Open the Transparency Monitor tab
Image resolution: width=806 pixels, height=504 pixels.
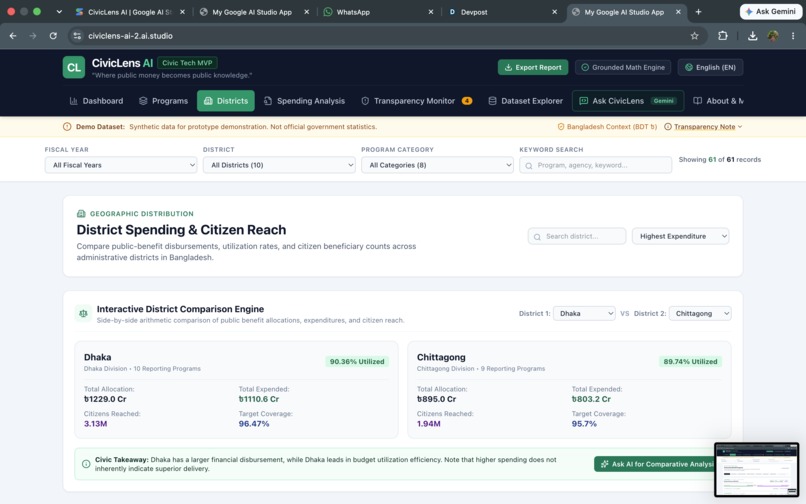[416, 101]
